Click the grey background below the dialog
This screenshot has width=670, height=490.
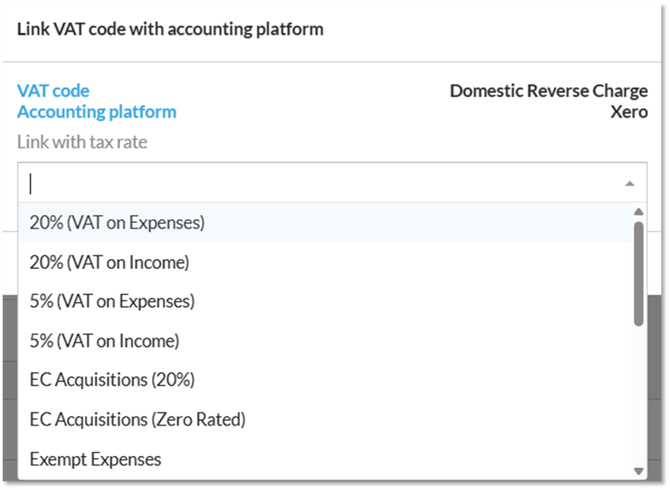9,400
